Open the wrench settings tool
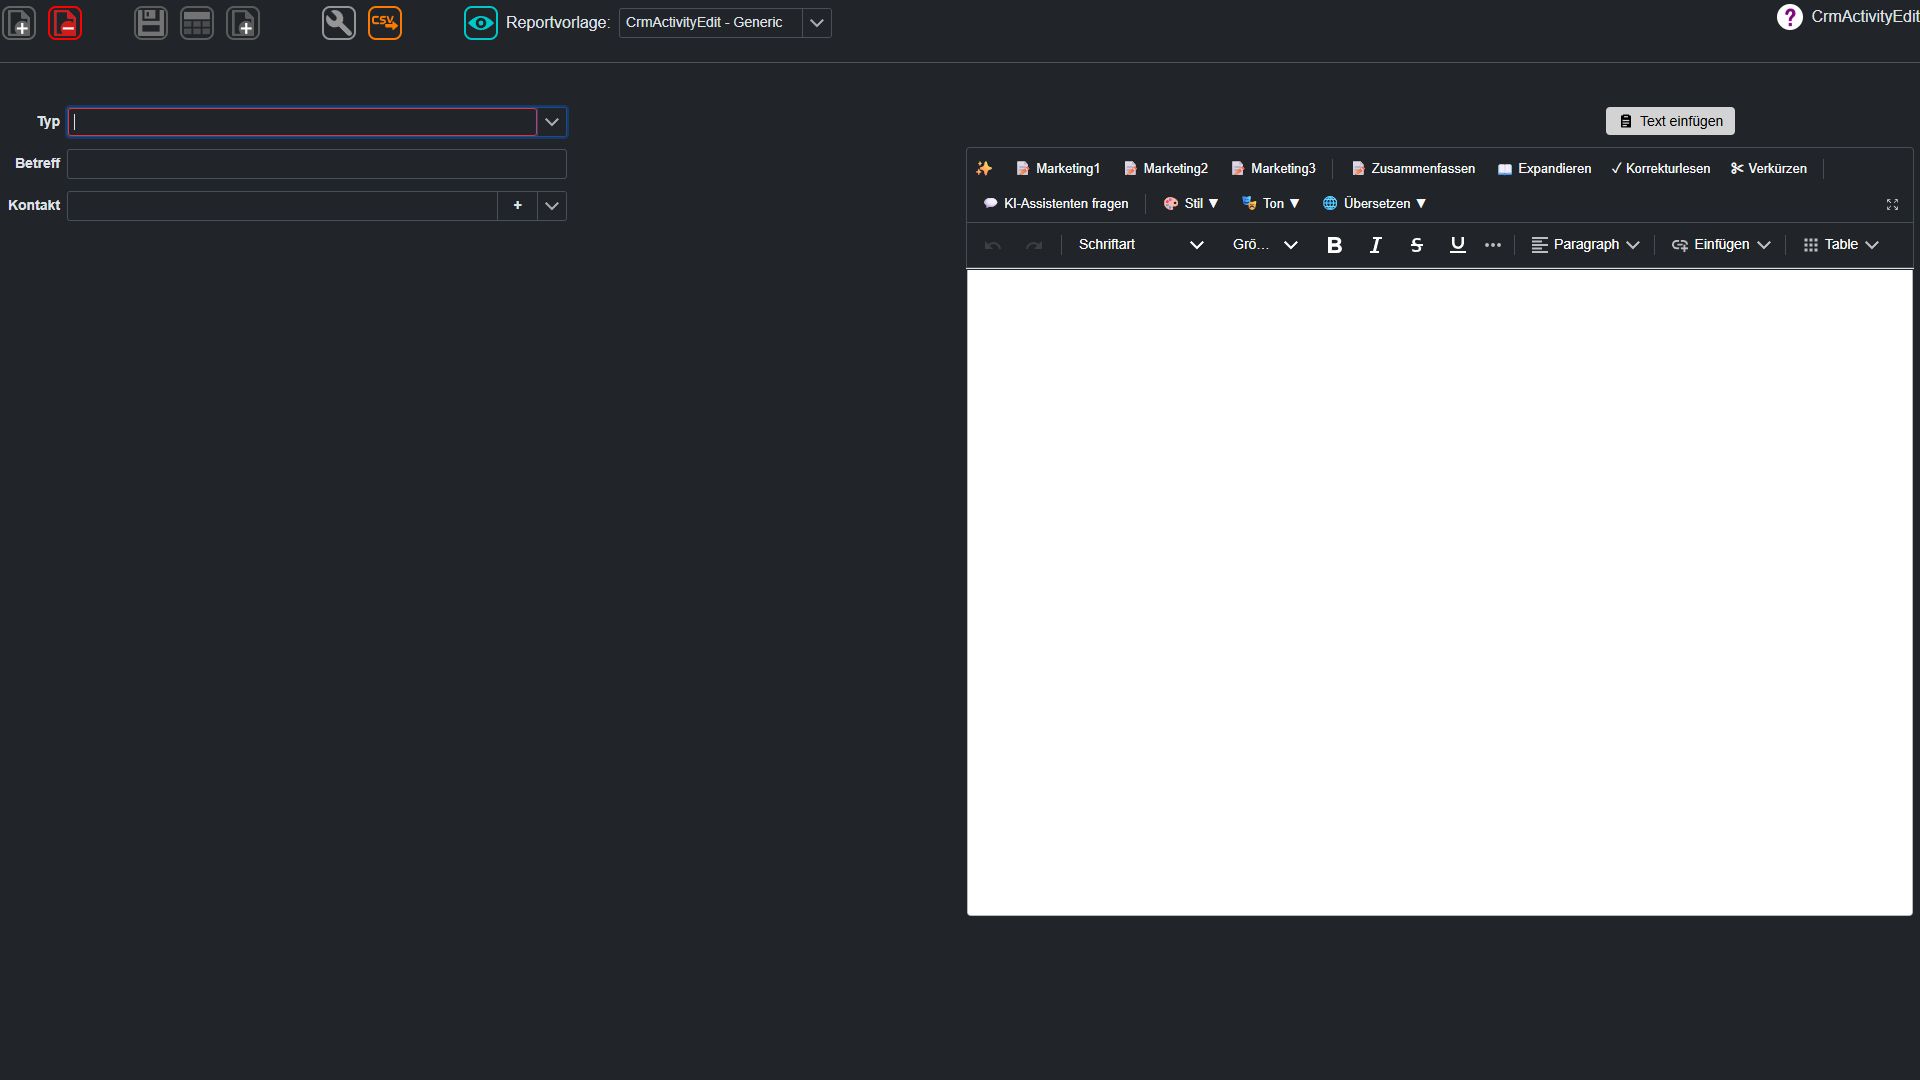The width and height of the screenshot is (1920, 1080). pyautogui.click(x=339, y=22)
